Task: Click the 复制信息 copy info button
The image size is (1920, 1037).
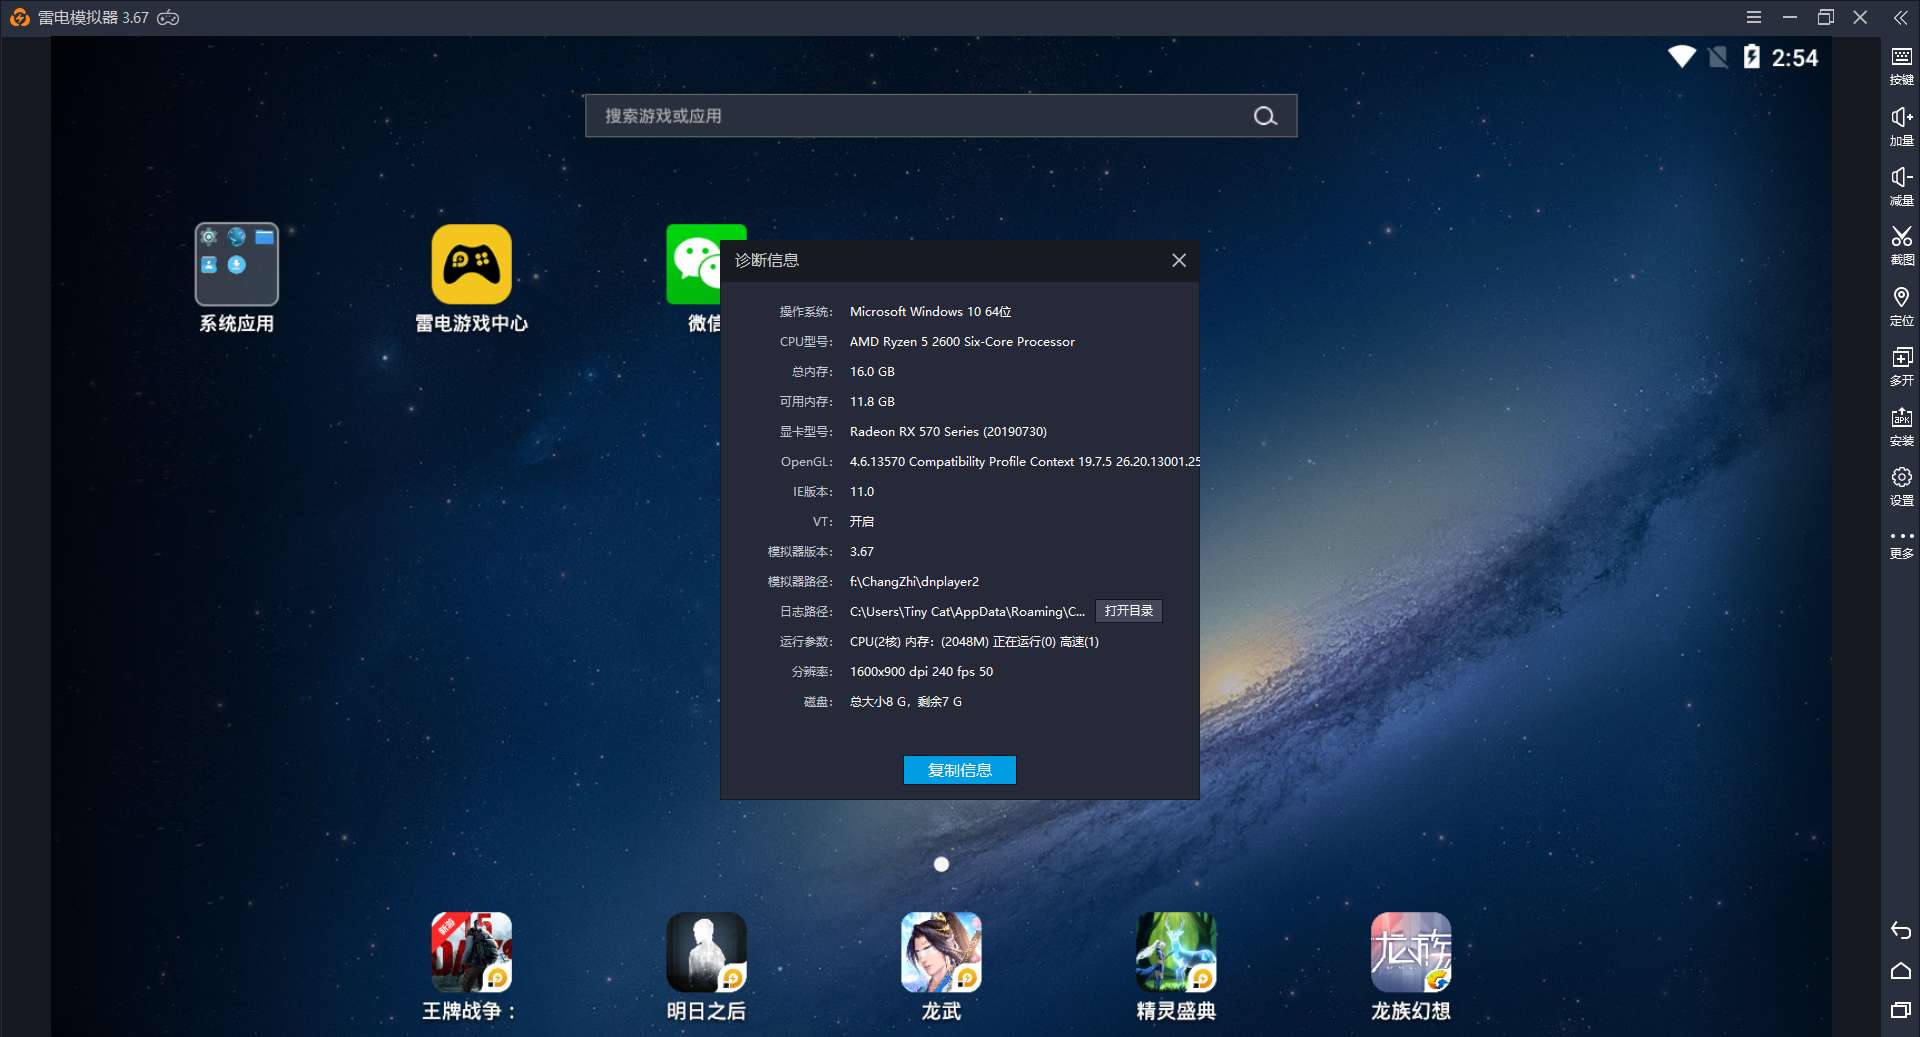Action: pos(959,770)
